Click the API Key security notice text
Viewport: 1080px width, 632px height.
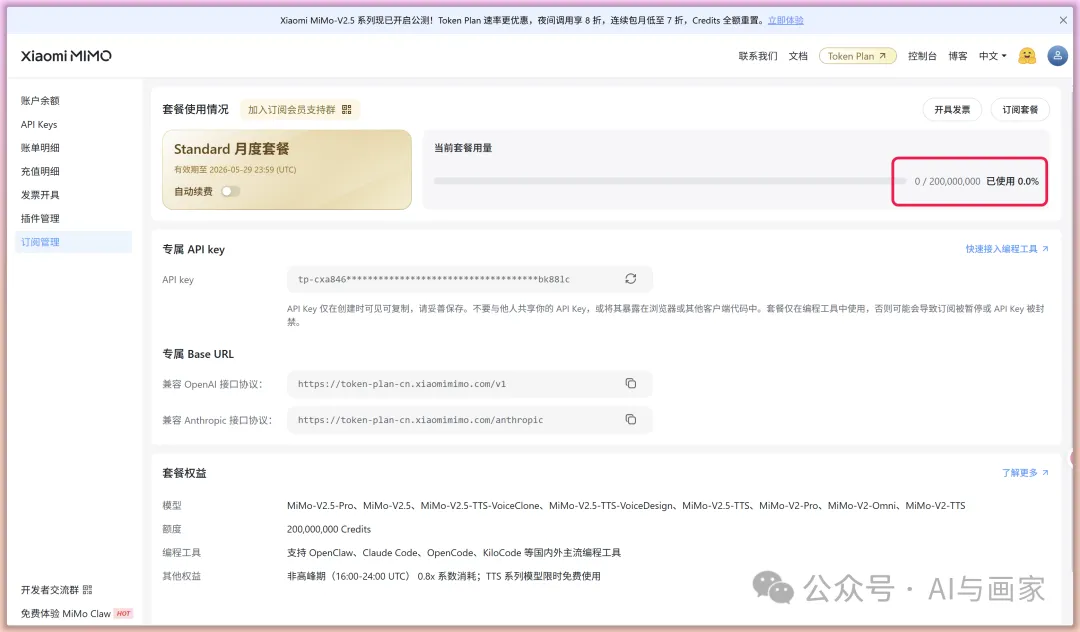click(665, 315)
